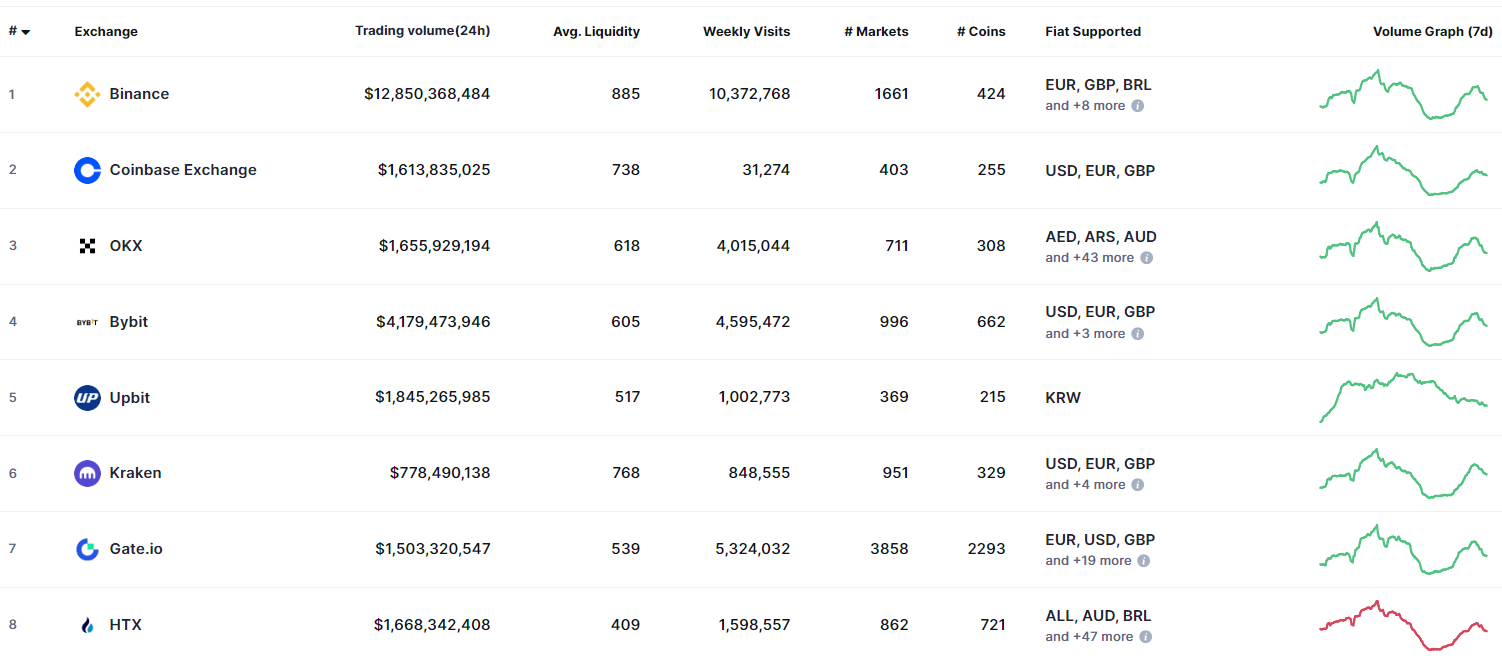Click the OKX logo icon
Screen dimensions: 1502x662
pyautogui.click(x=87, y=246)
